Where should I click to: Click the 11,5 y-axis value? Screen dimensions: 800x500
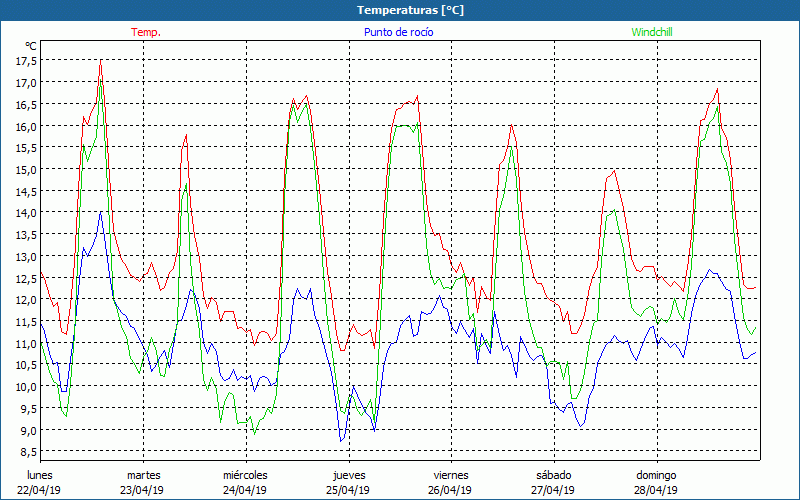pyautogui.click(x=27, y=321)
